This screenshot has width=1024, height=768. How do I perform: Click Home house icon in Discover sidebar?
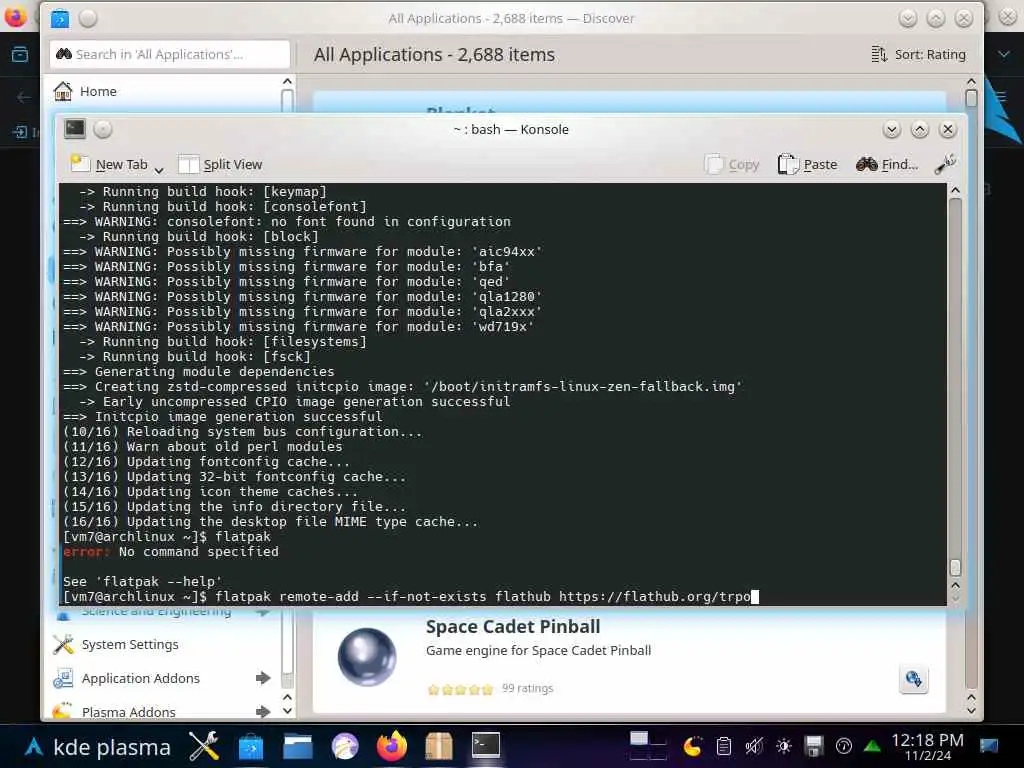tap(63, 91)
